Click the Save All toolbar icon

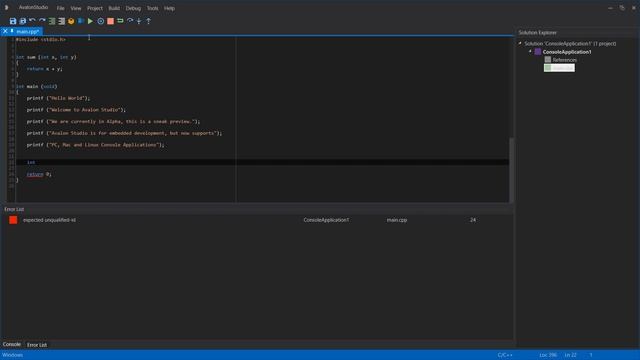pyautogui.click(x=23, y=21)
